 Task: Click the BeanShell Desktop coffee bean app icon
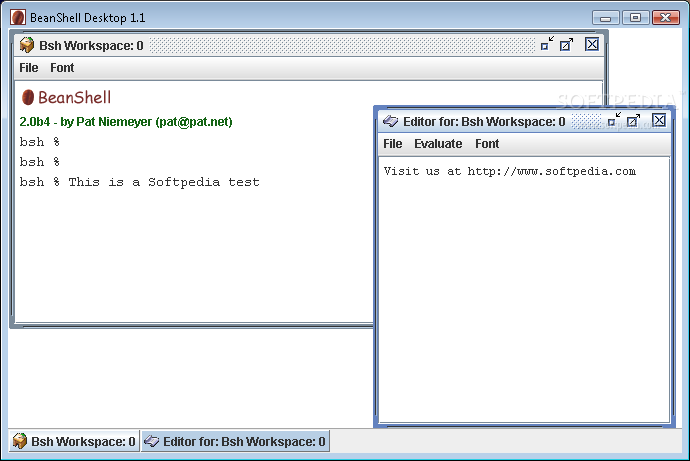(x=18, y=18)
